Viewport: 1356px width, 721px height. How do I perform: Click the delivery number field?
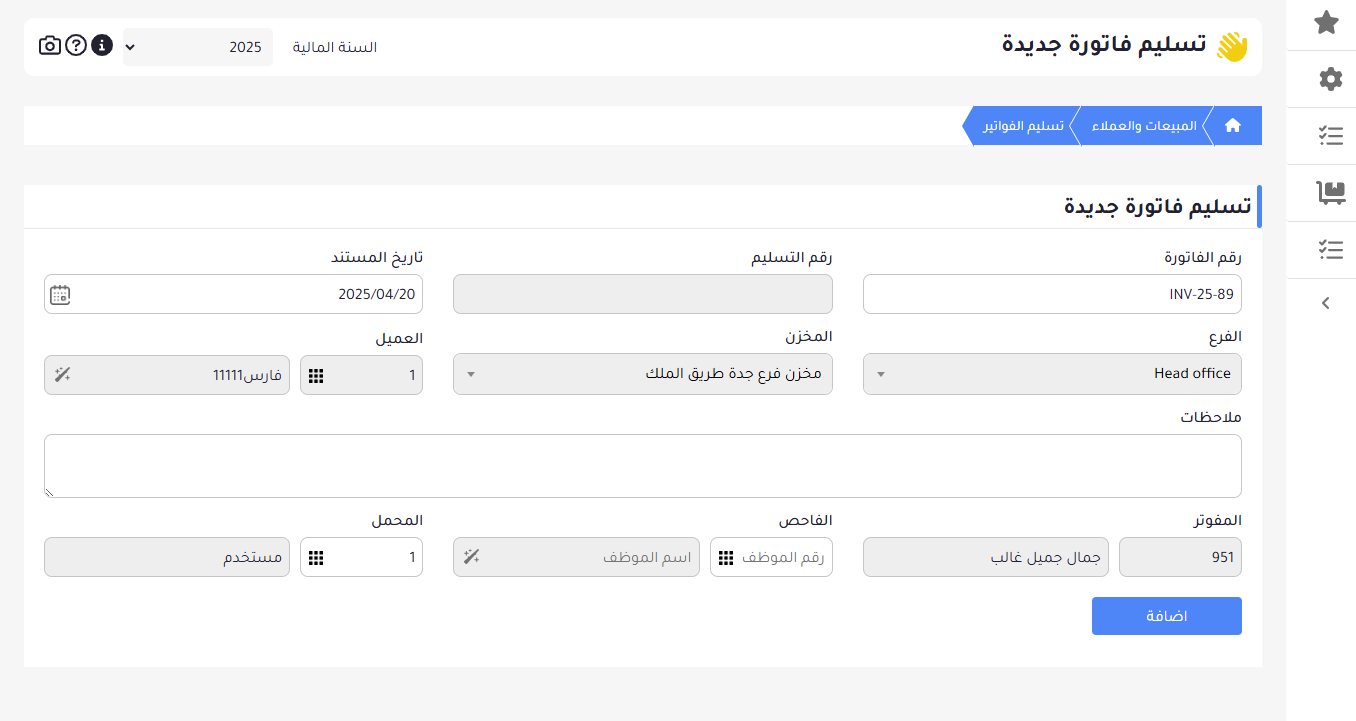643,295
